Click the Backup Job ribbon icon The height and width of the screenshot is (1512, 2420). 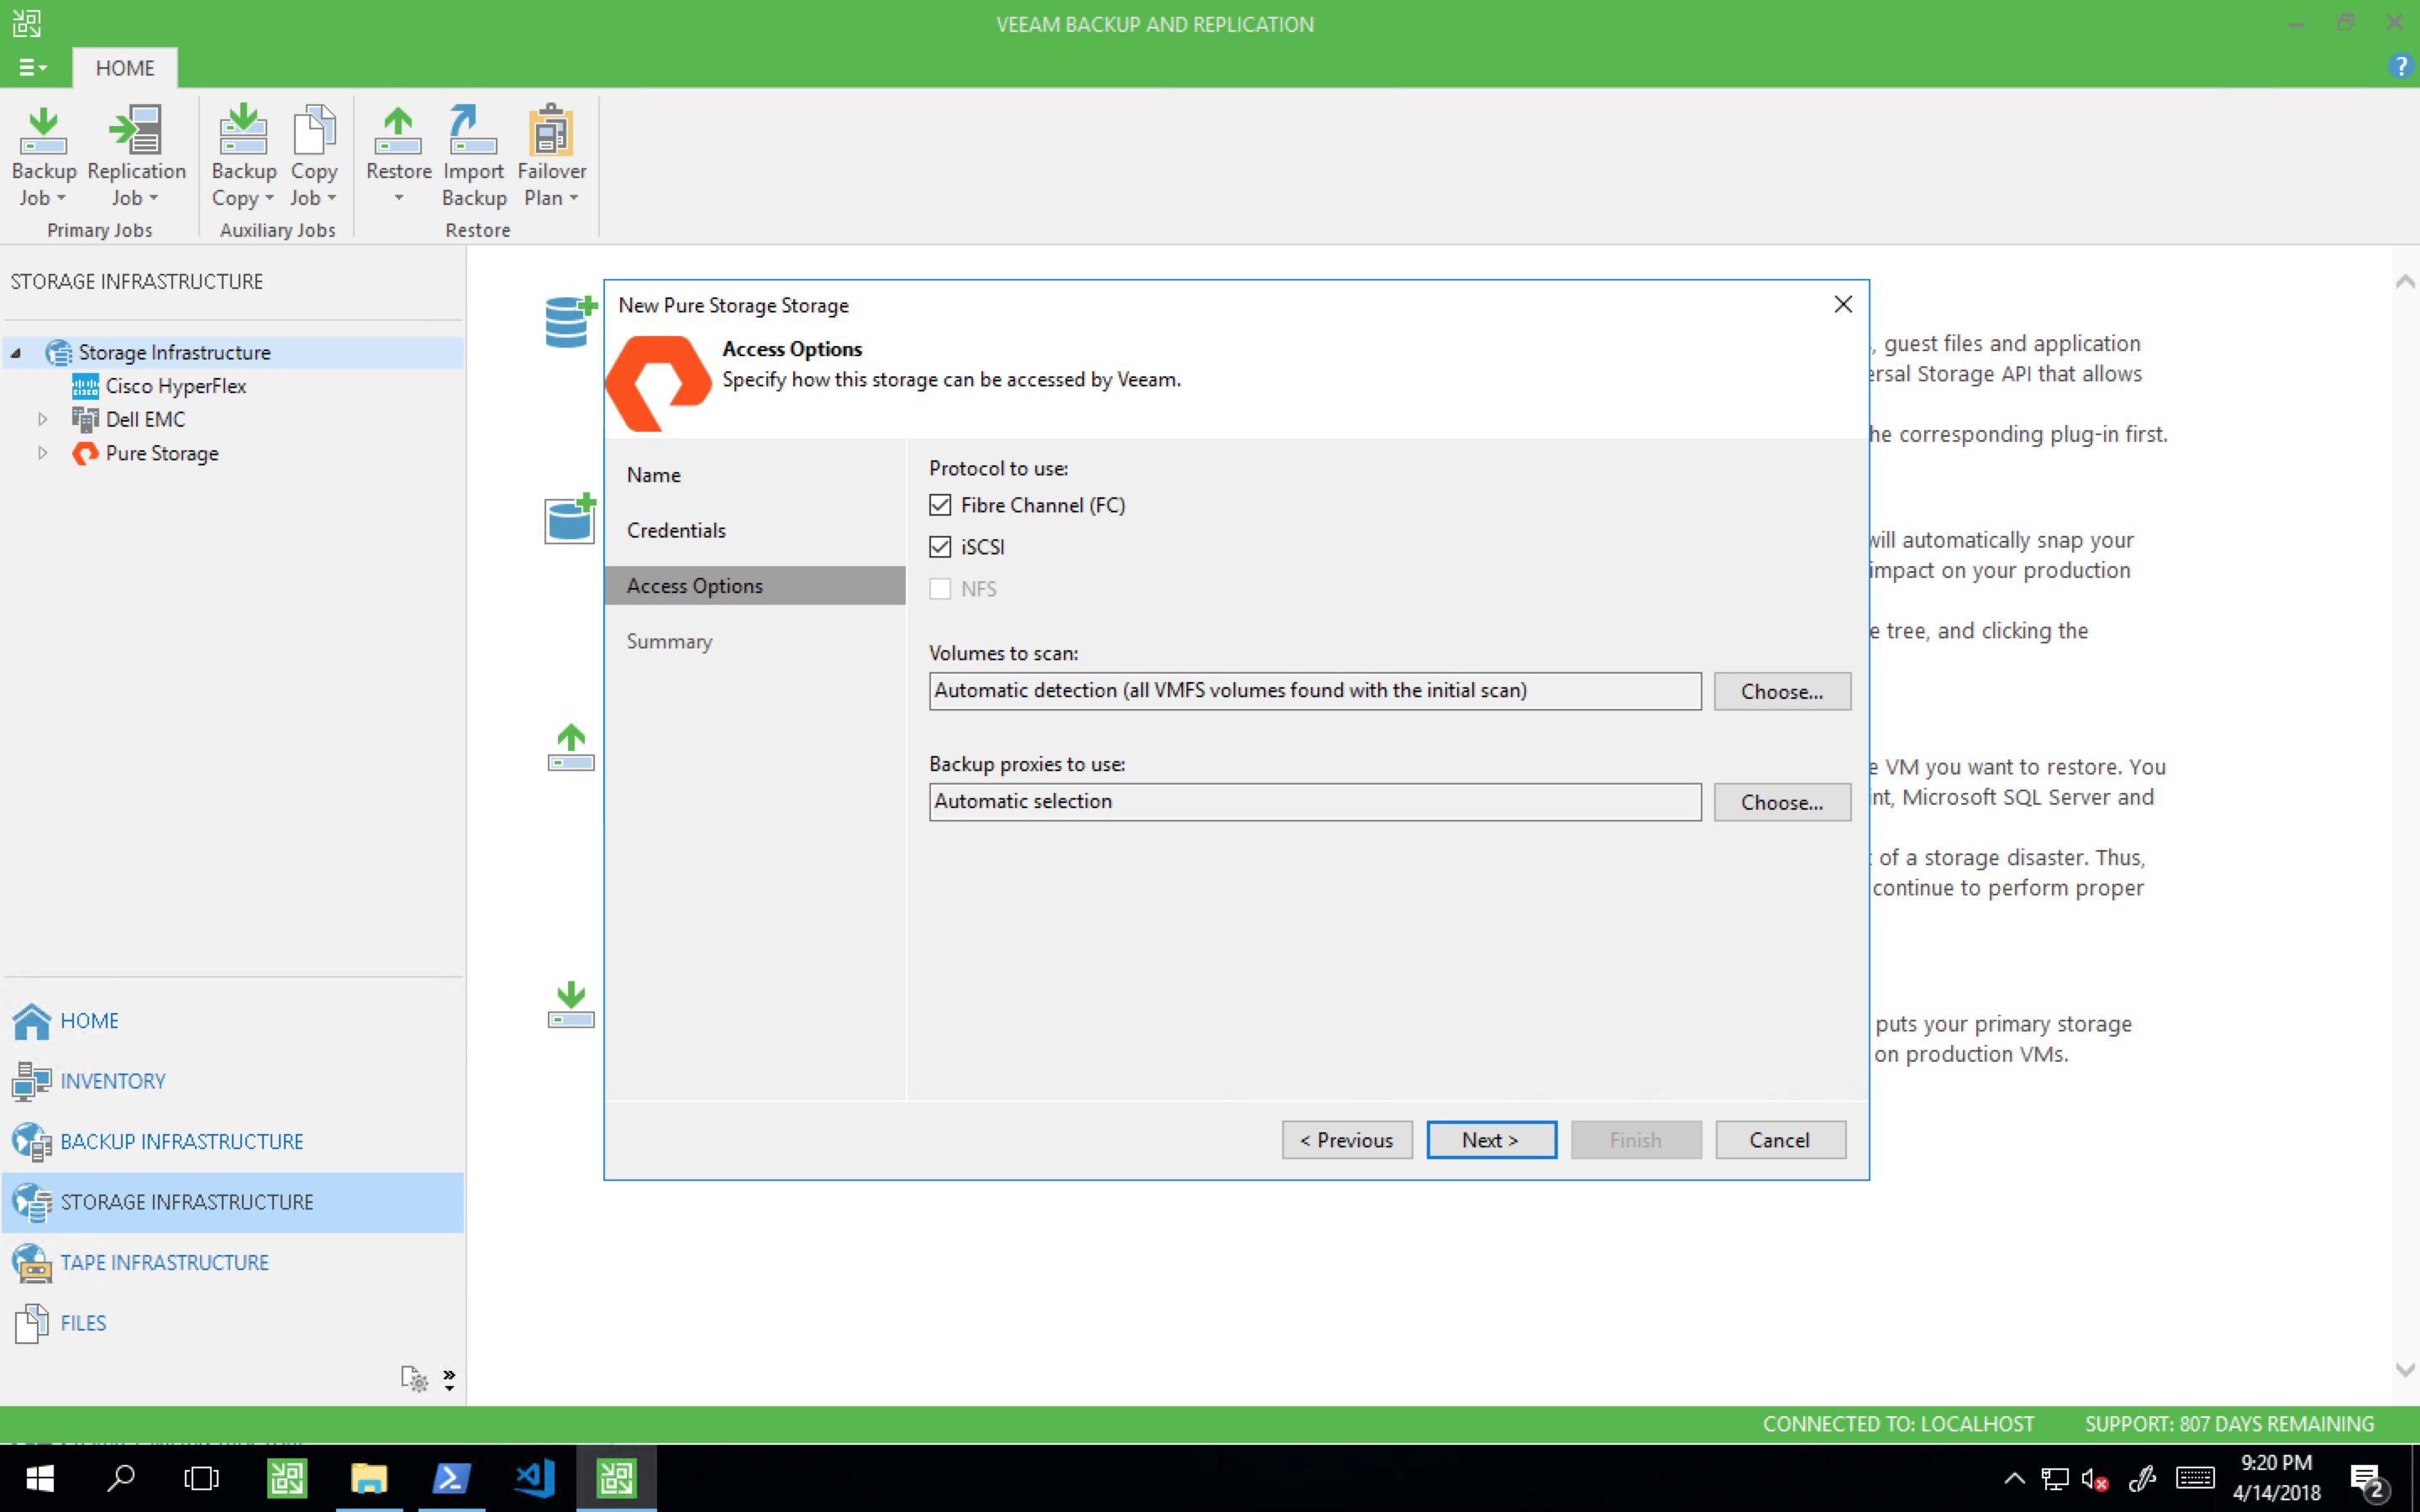[x=43, y=131]
